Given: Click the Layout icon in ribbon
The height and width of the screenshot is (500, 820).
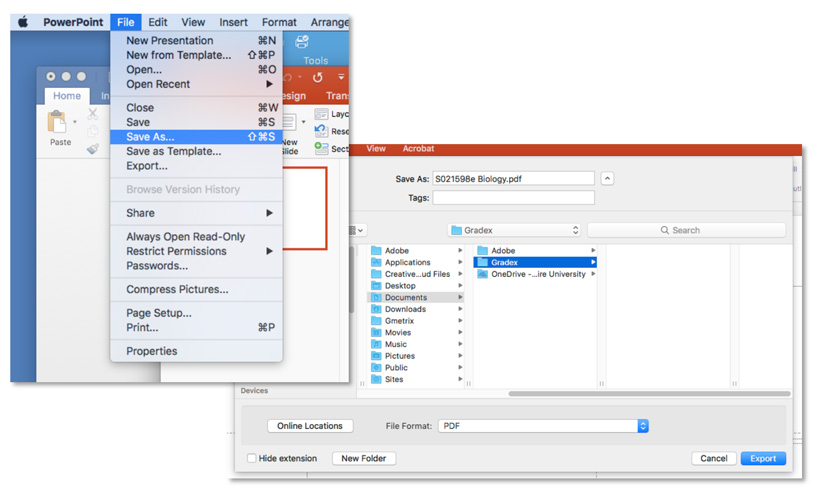Looking at the screenshot, I should click(x=321, y=114).
